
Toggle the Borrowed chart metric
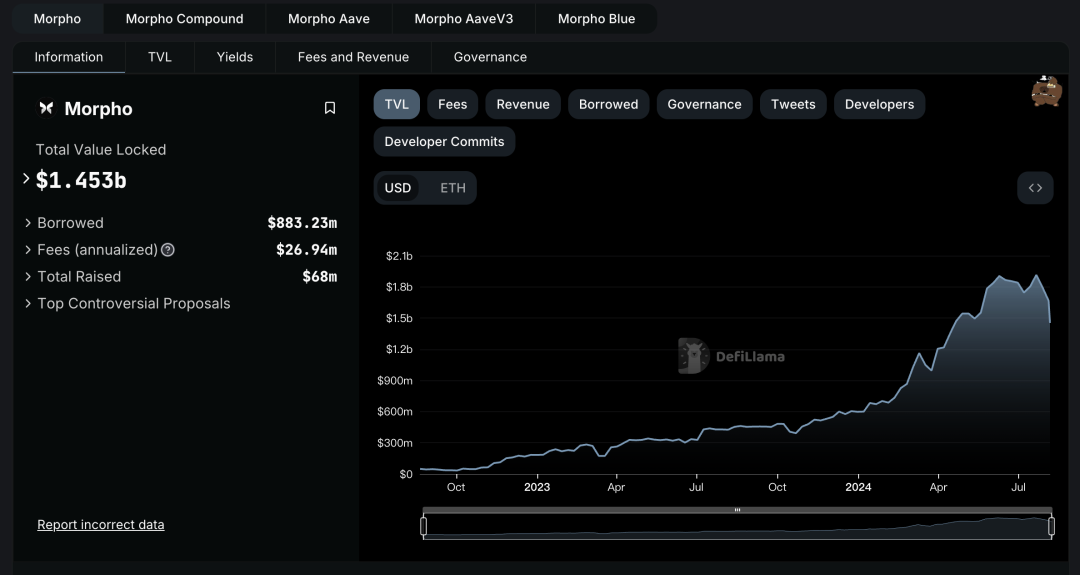coord(608,104)
